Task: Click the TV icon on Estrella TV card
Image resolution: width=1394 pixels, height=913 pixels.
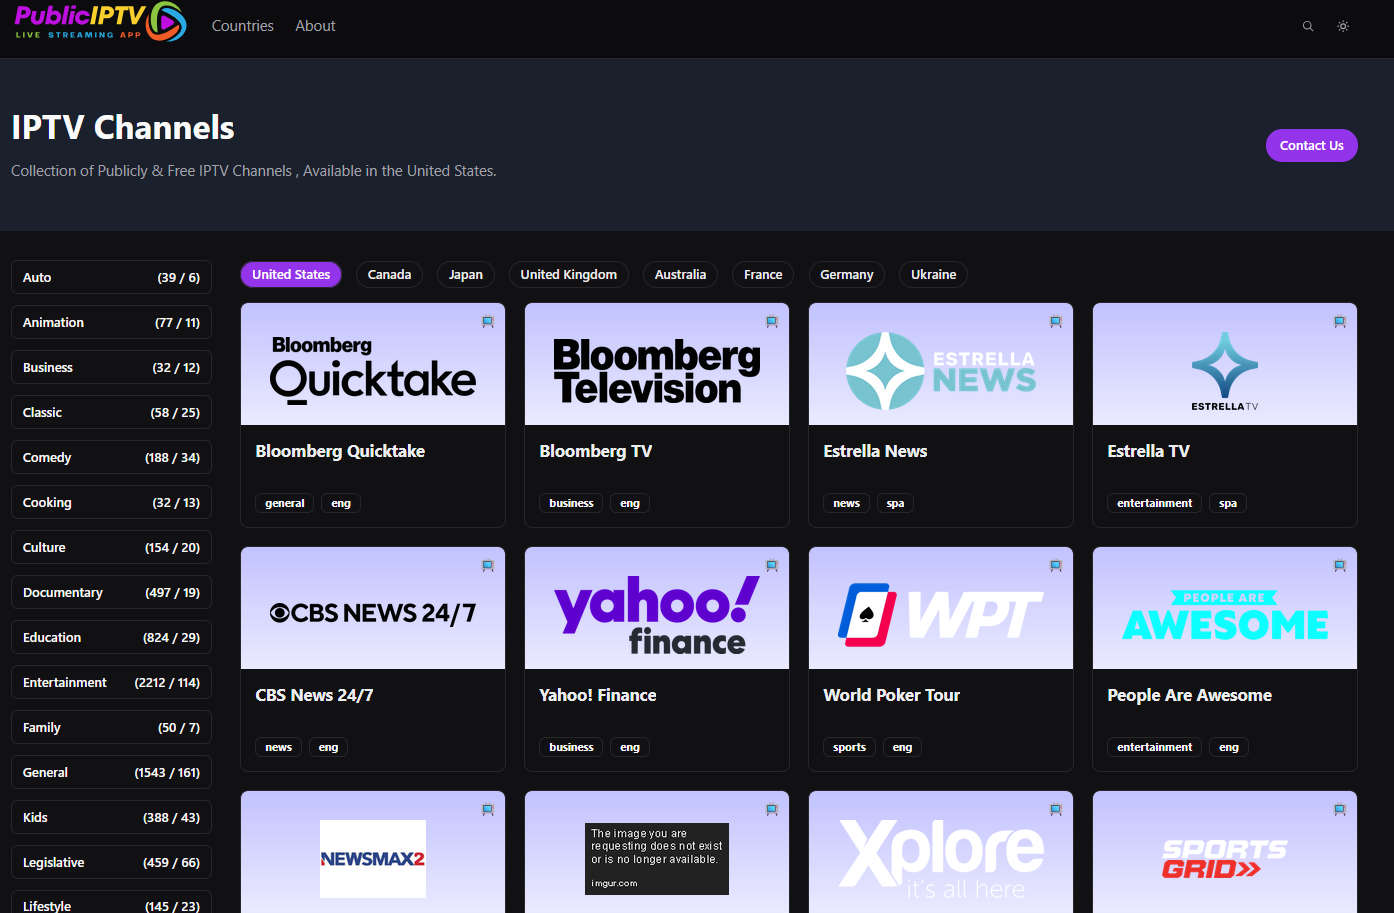Action: pos(1340,322)
